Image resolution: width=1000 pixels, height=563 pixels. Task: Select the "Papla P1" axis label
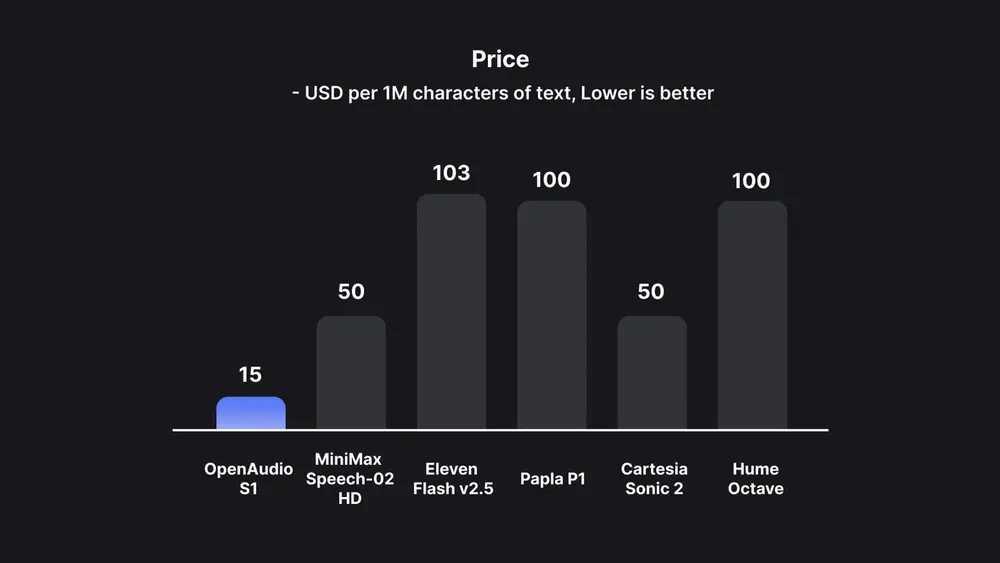click(553, 479)
